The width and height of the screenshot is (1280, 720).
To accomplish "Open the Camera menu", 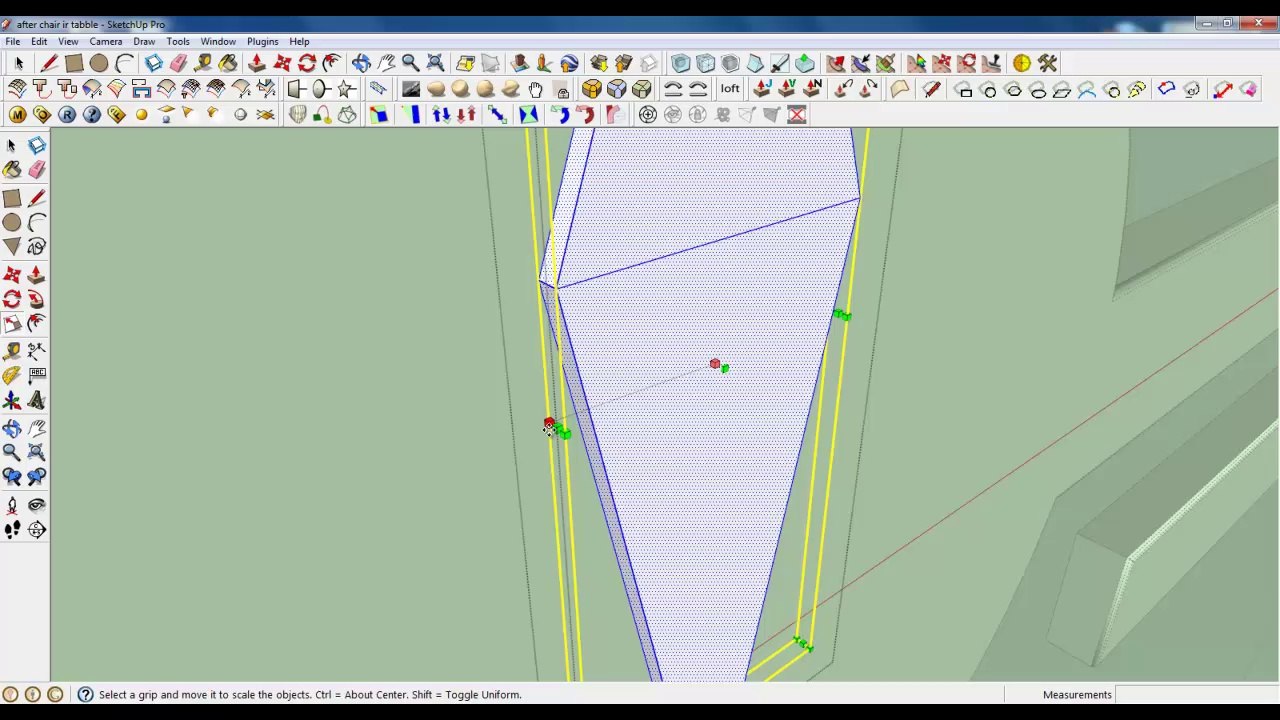I will tap(106, 42).
